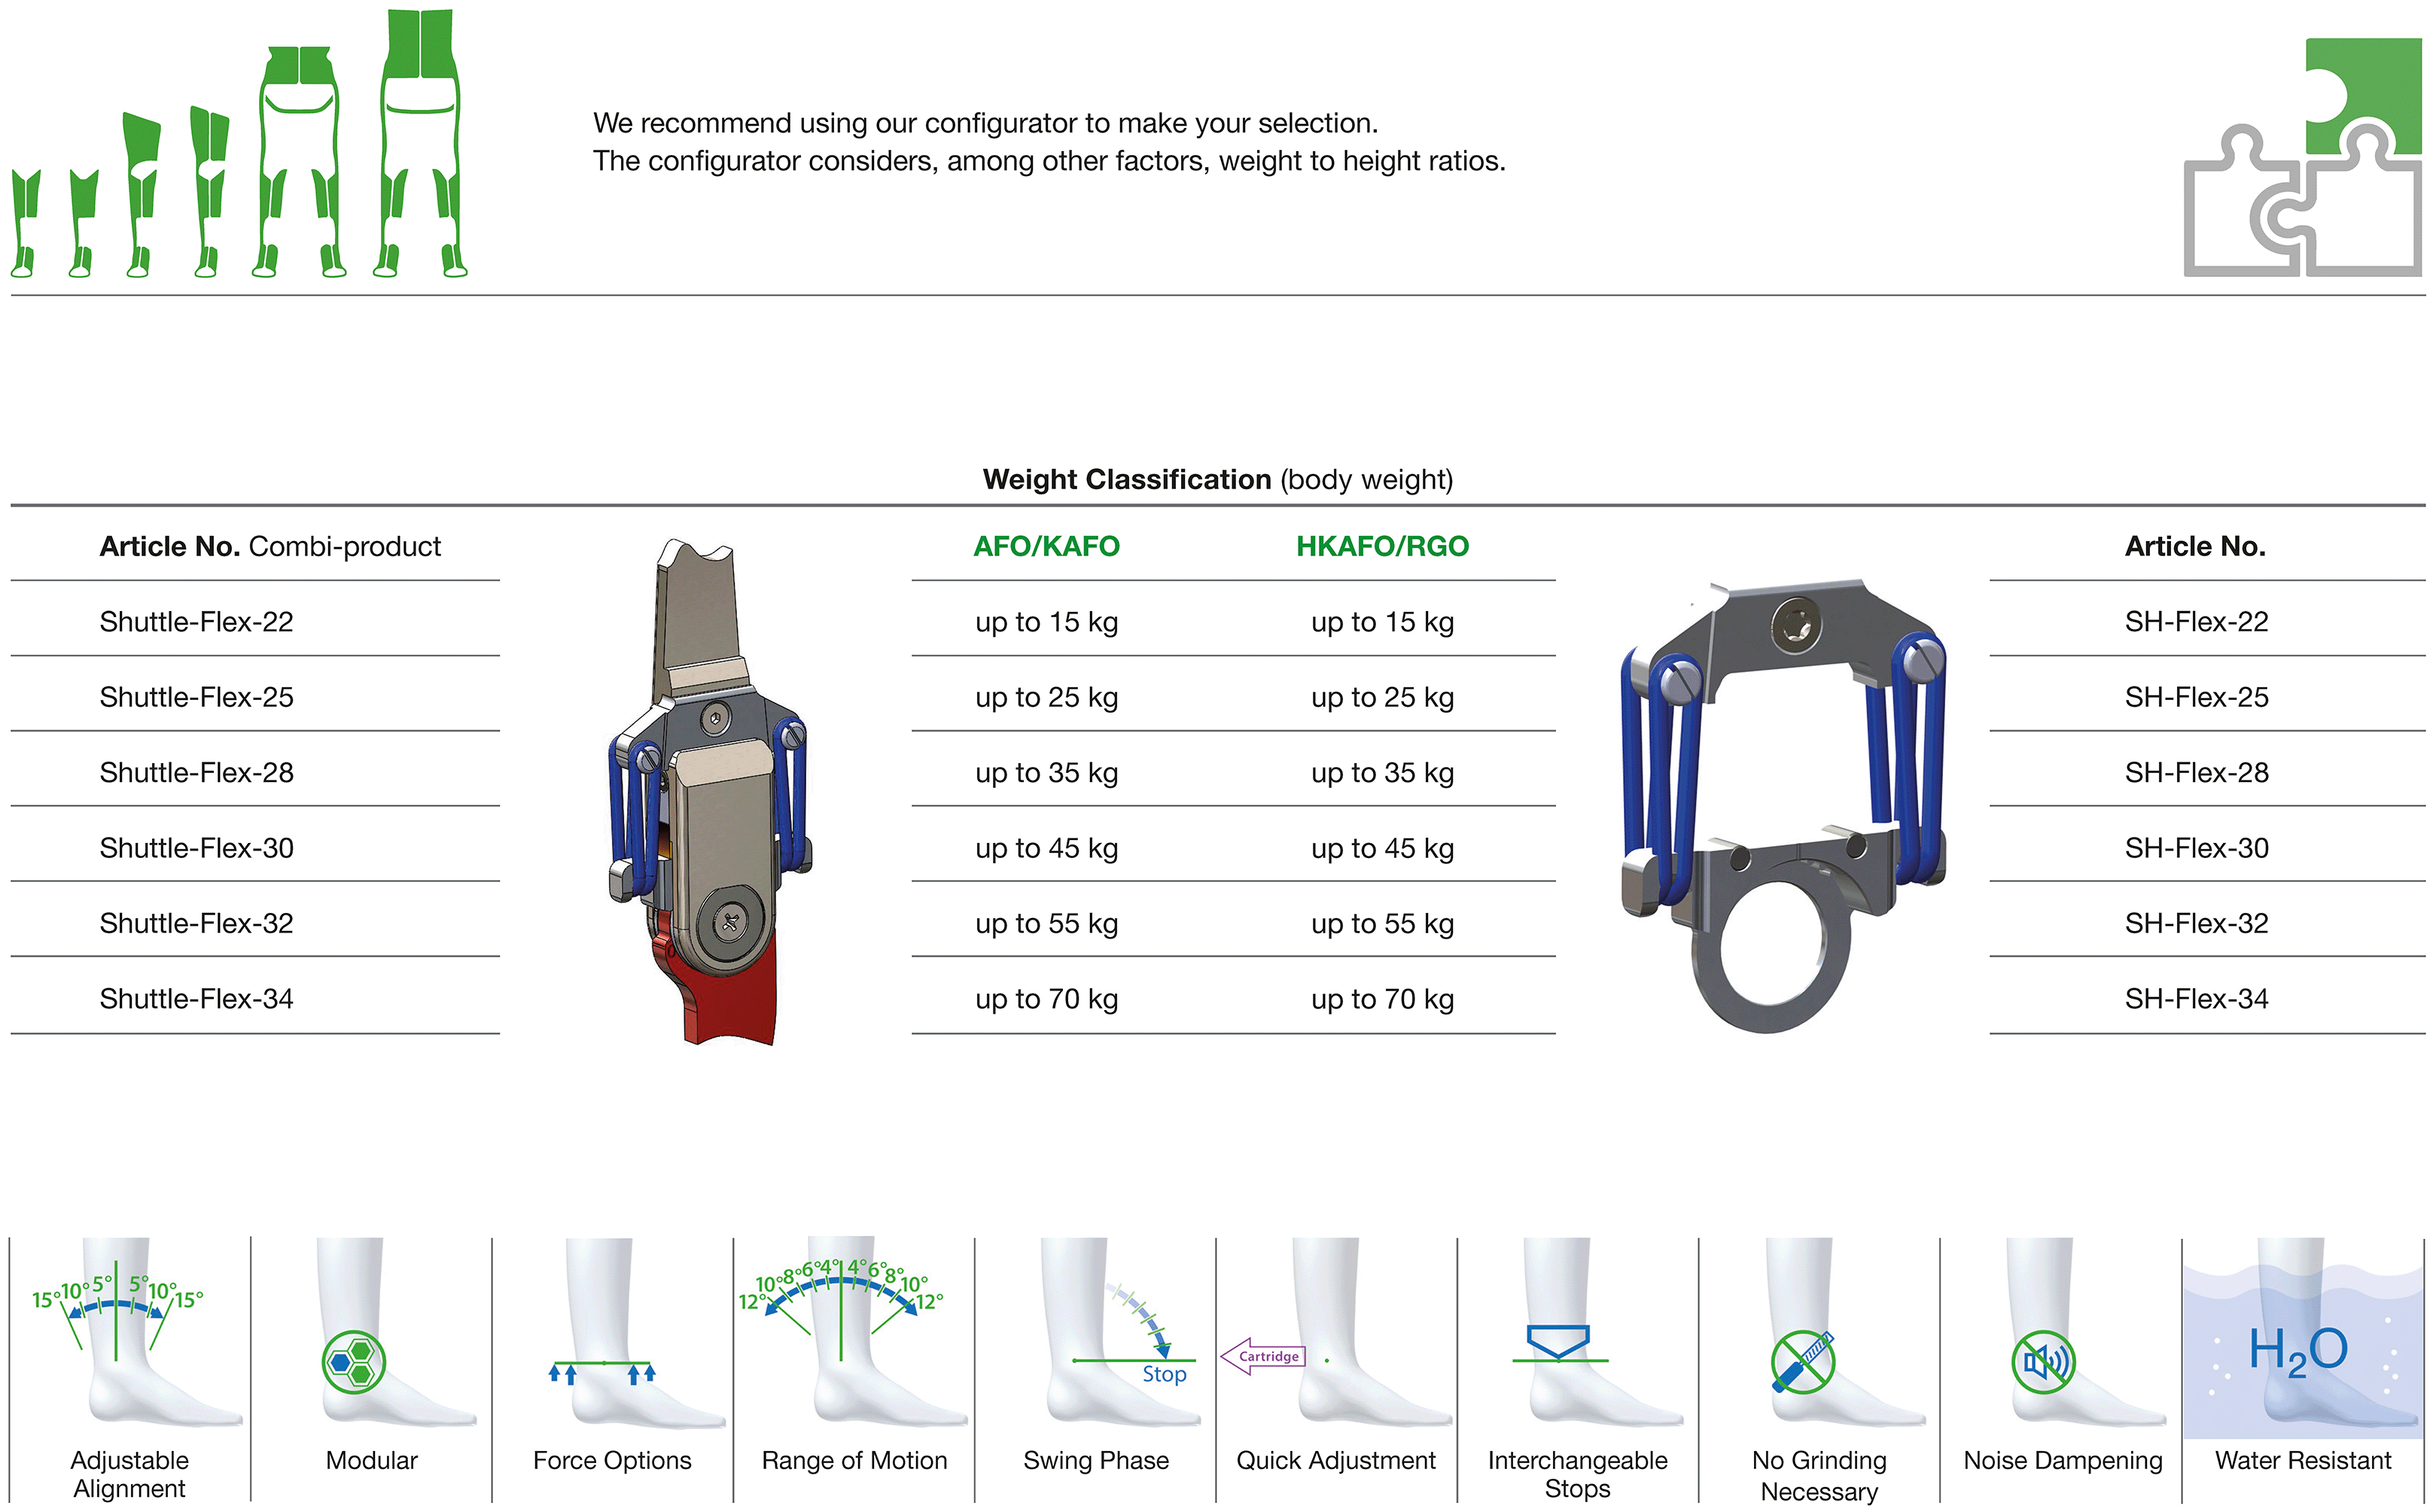Click the Force Options foot icon
Screen dimensions: 2436x1512
(613, 1333)
